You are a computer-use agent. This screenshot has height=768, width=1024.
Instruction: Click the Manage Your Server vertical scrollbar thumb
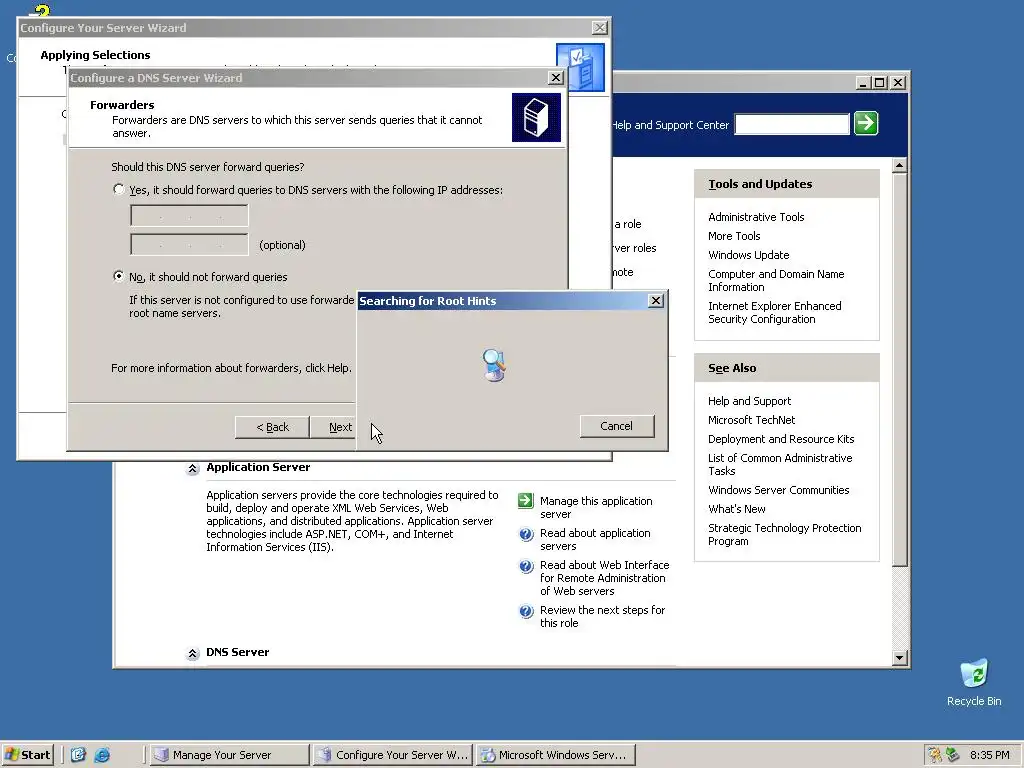click(899, 370)
